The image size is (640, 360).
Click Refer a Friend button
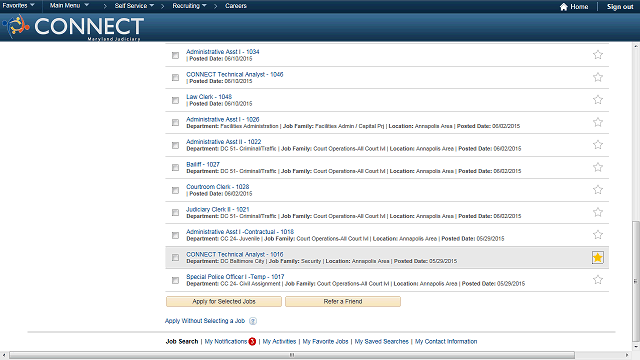pos(343,302)
